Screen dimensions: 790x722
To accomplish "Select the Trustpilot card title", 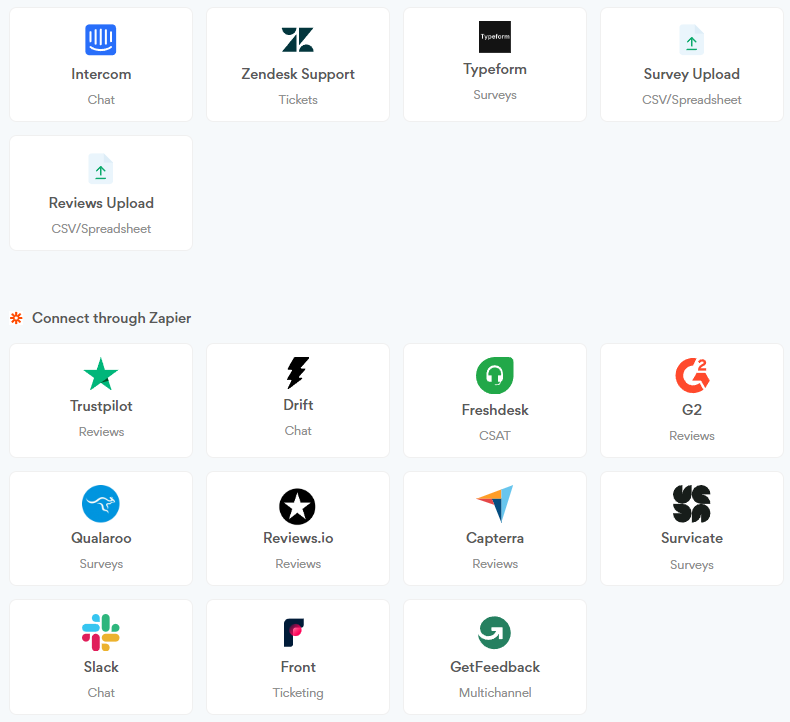I will pyautogui.click(x=101, y=406).
